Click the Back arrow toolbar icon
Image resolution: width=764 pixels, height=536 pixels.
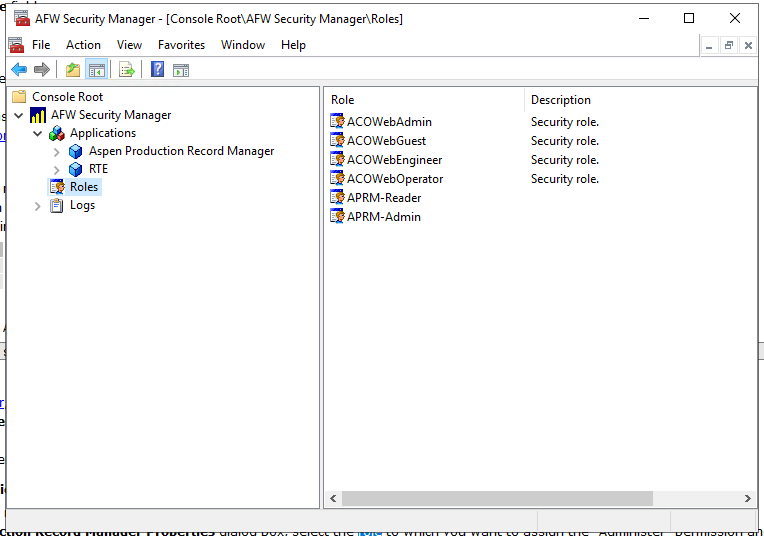pos(19,69)
